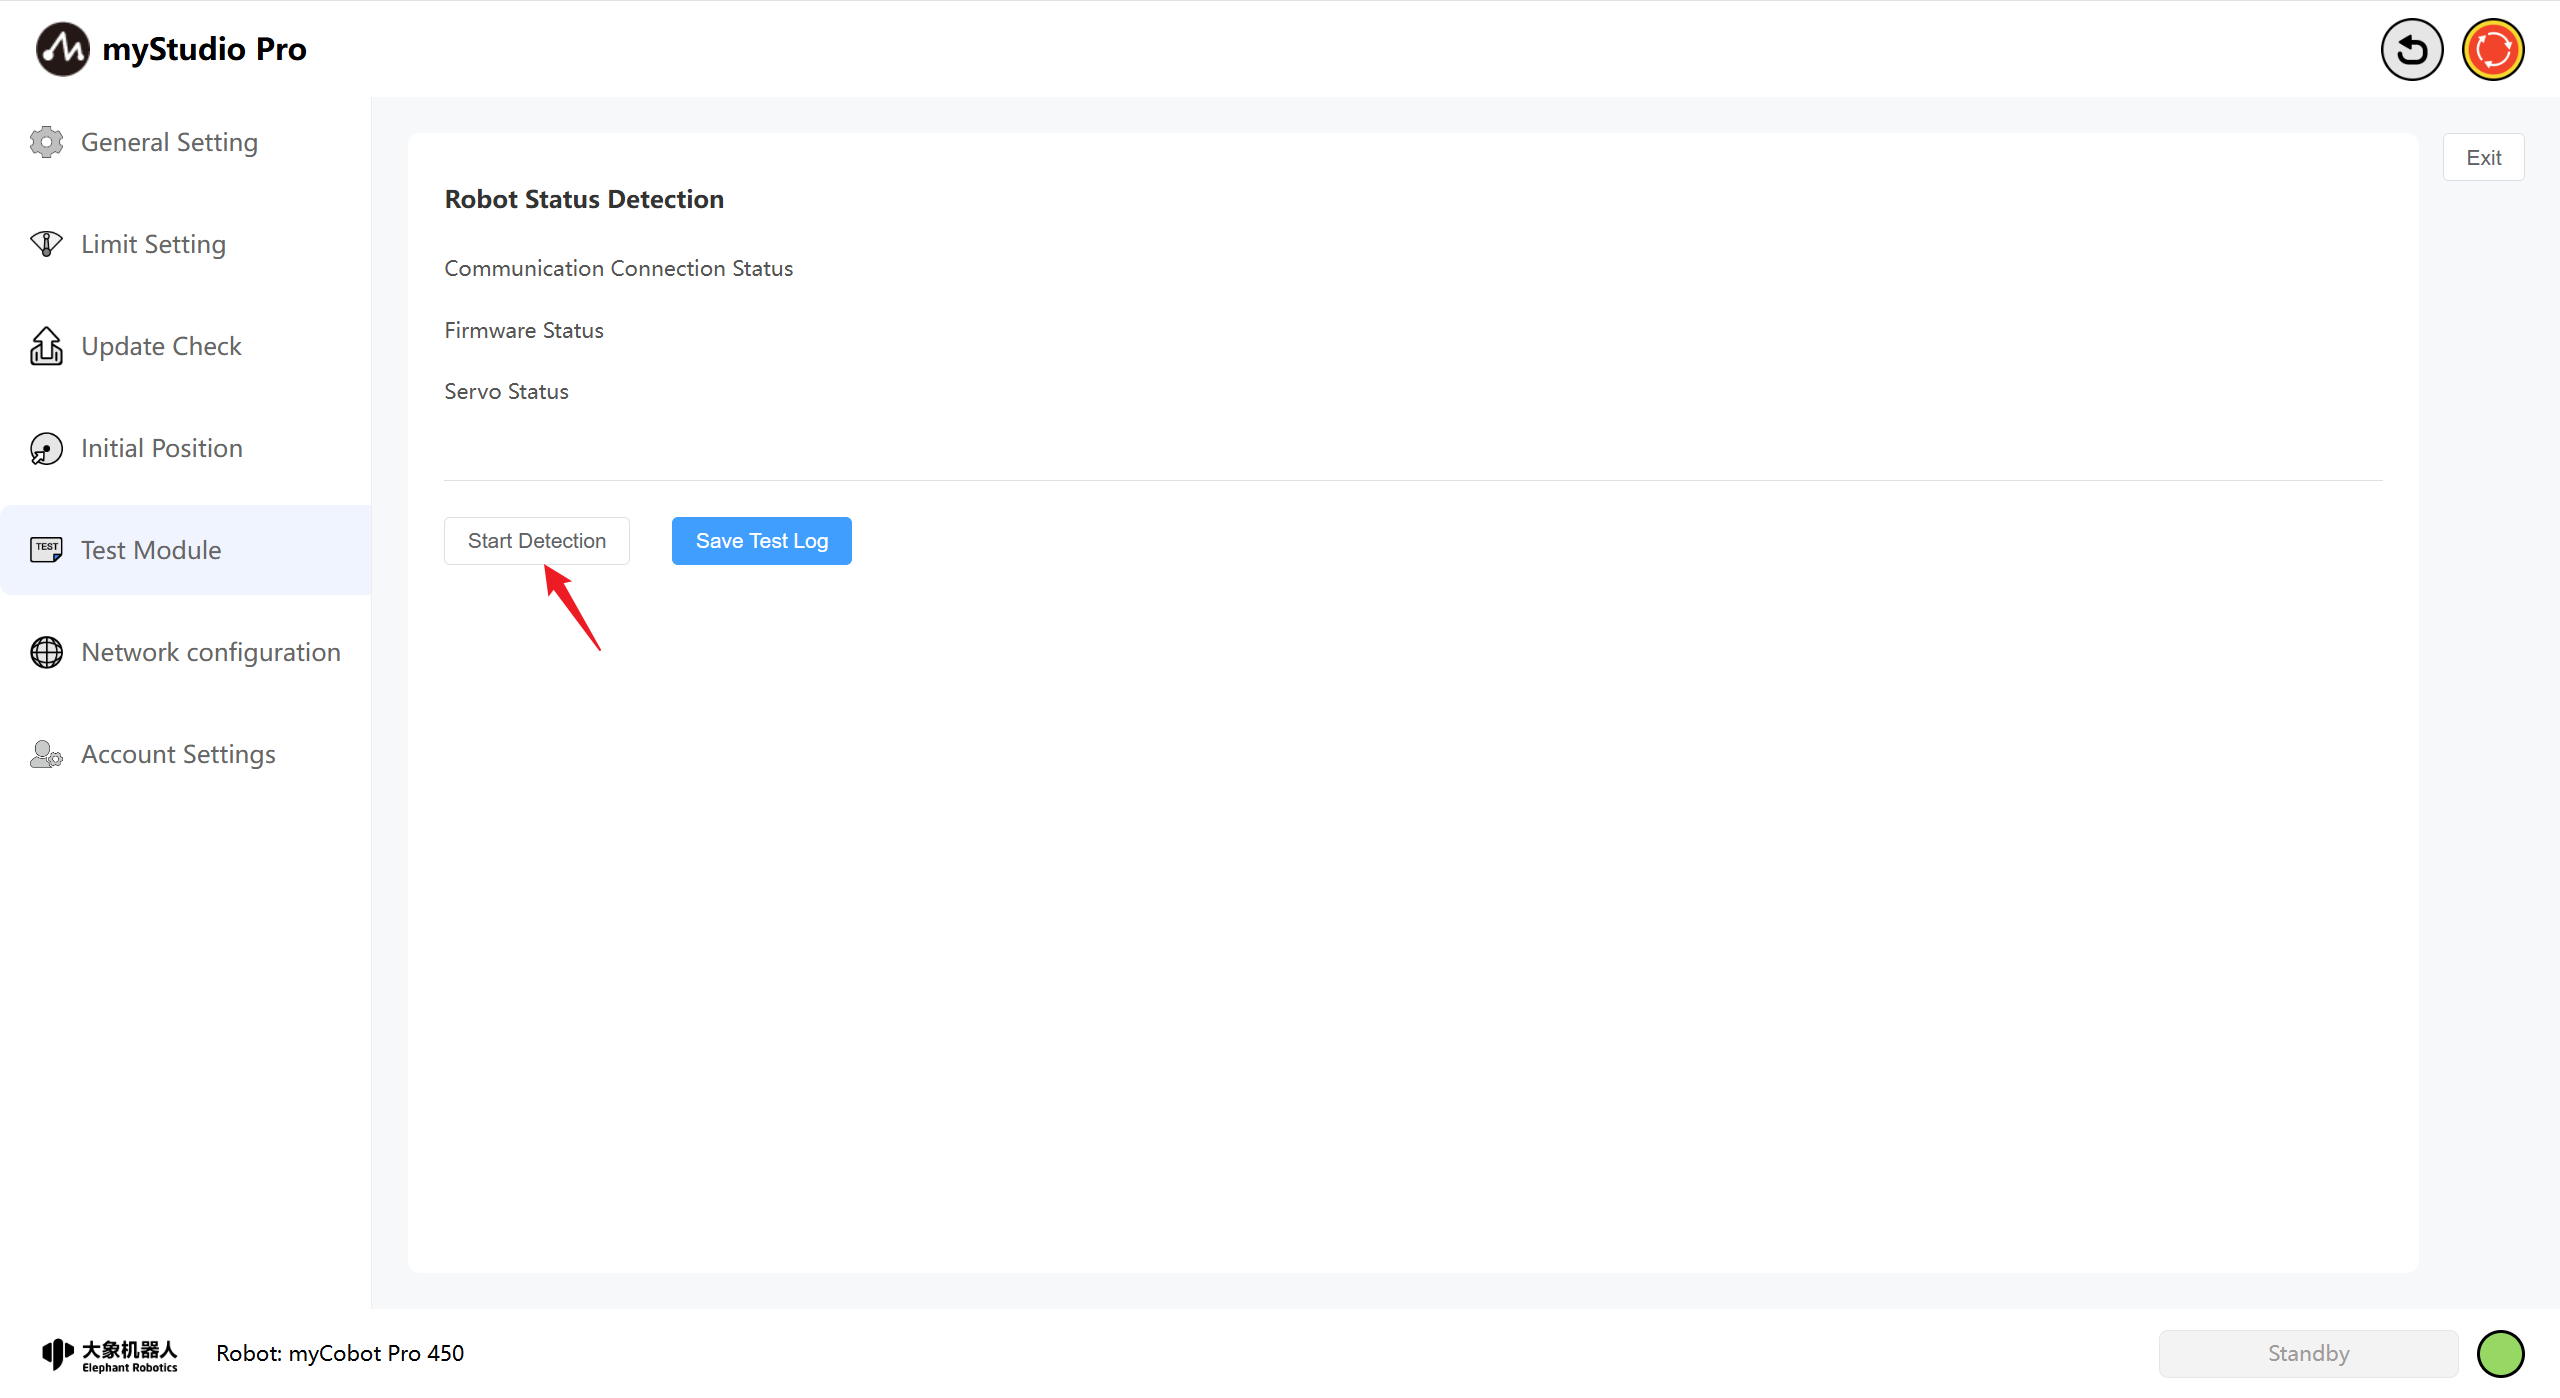
Task: Click the Test Module icon
Action: (46, 550)
